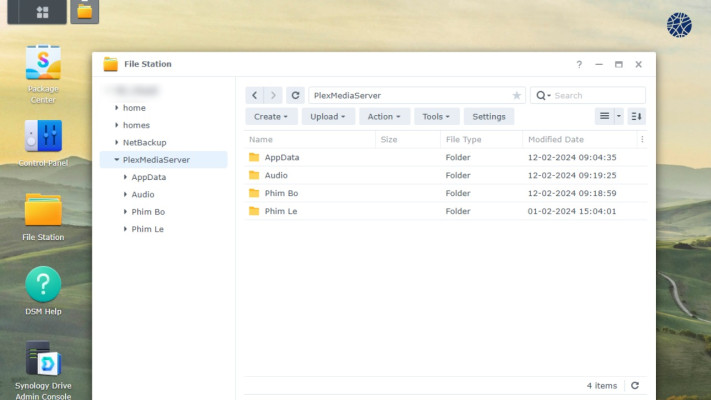Click the Audio folder icon in file list
The width and height of the screenshot is (711, 400).
[x=254, y=175]
